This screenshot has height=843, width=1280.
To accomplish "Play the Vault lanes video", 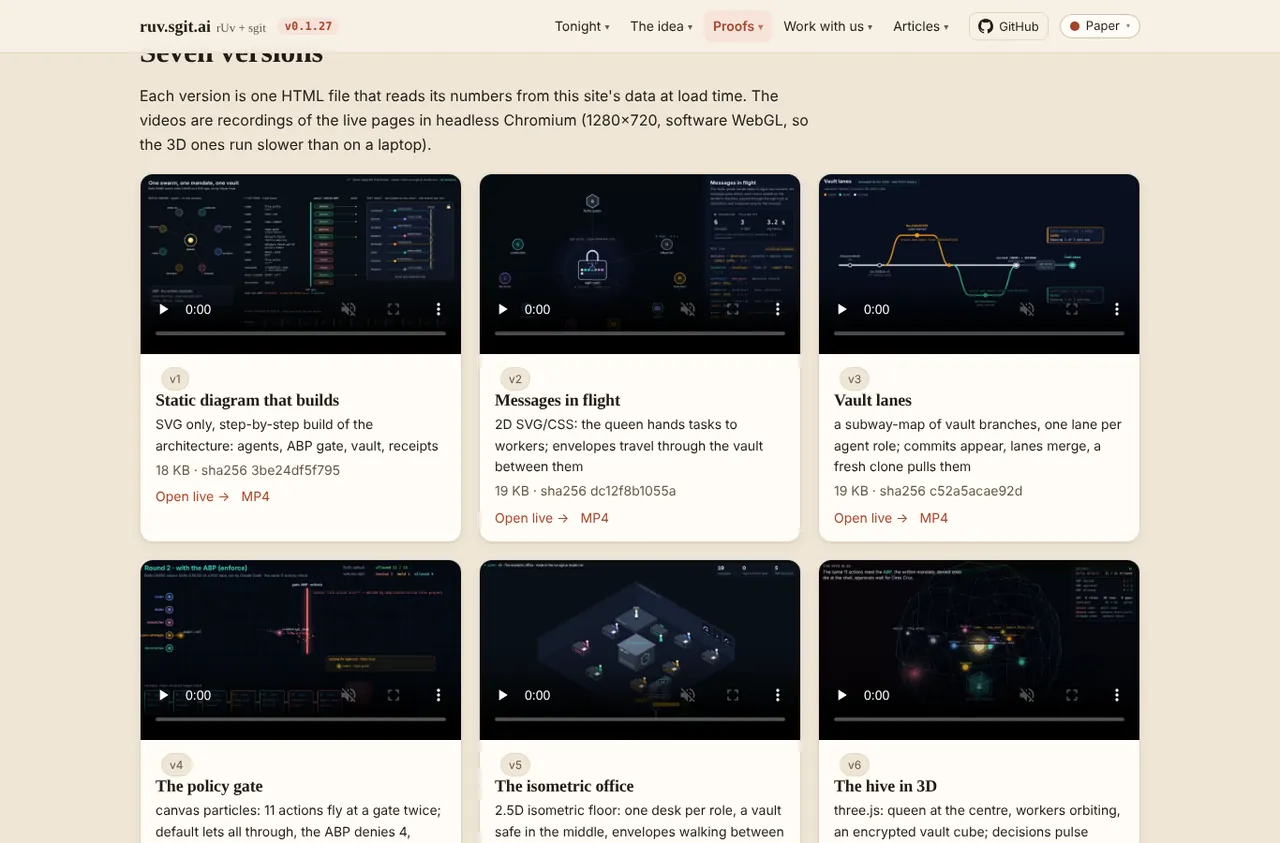I will (842, 309).
